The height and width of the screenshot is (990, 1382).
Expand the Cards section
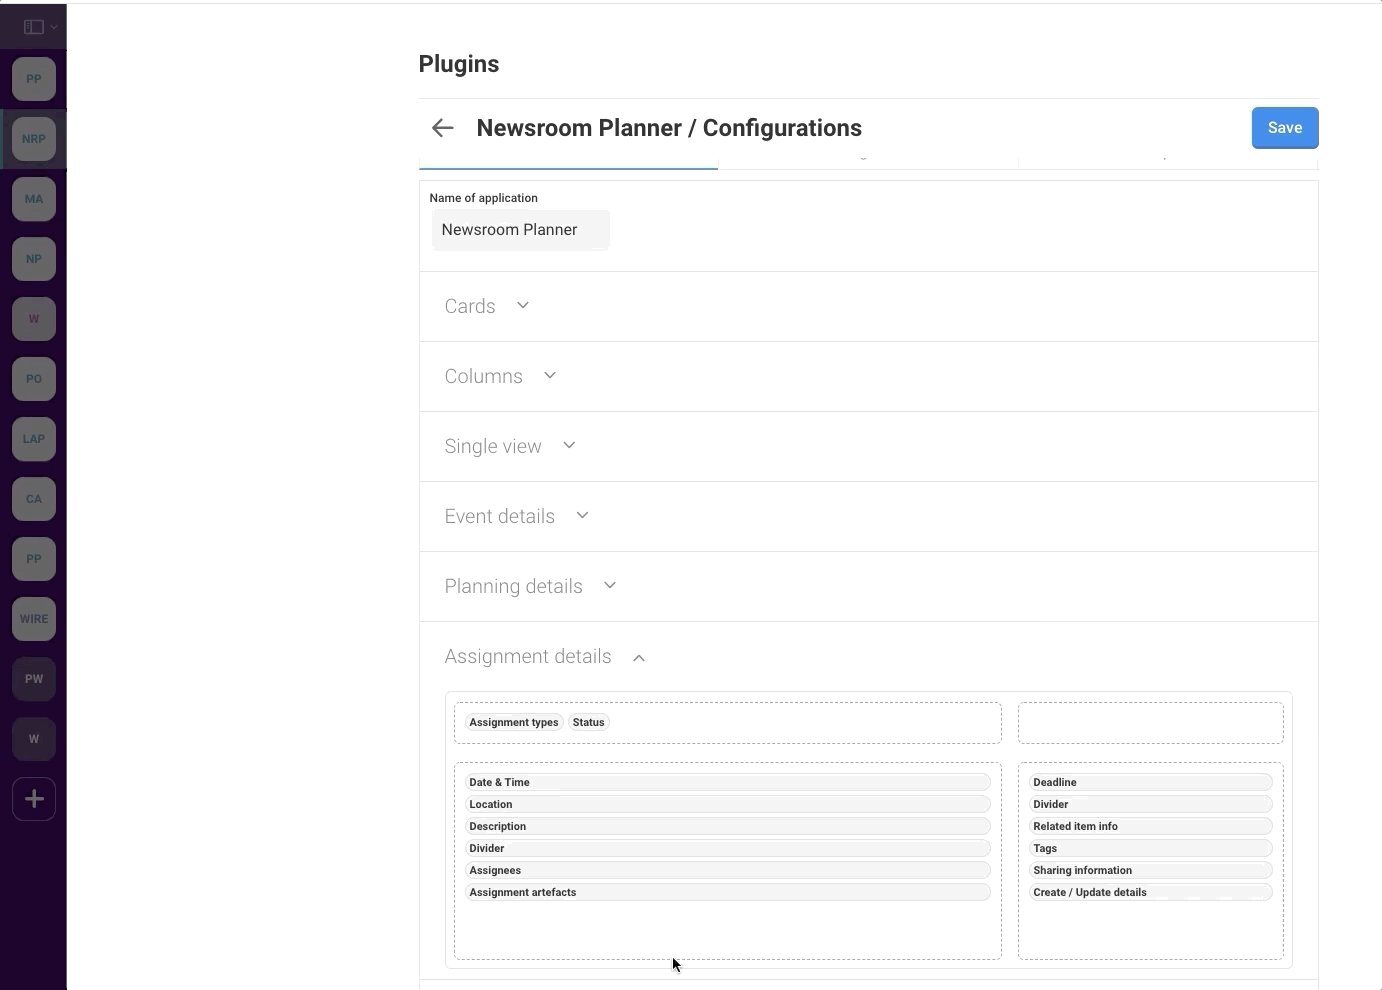[x=487, y=306]
